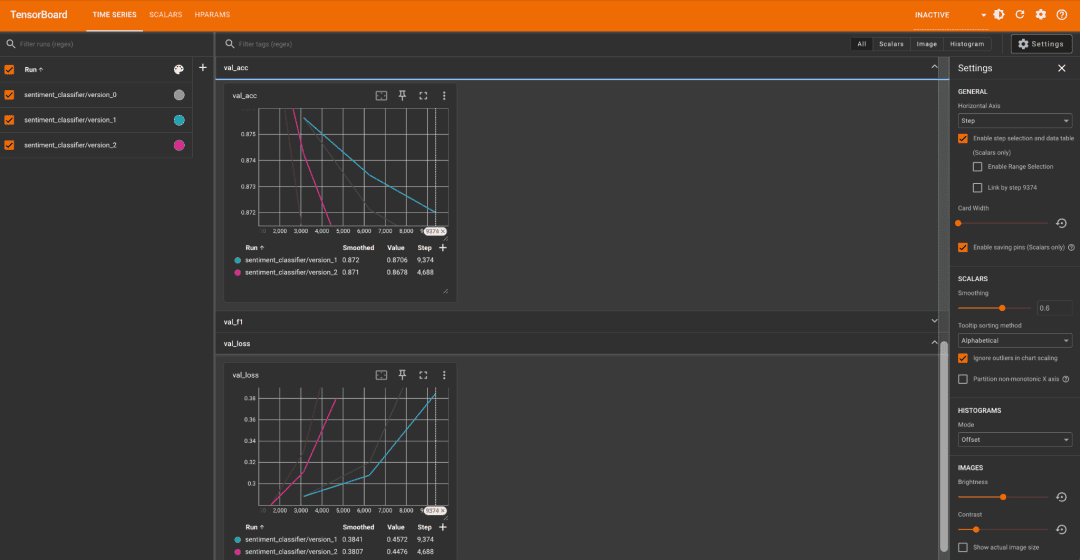The image size is (1080, 560).
Task: Expand the val_f1 section
Action: coord(934,321)
